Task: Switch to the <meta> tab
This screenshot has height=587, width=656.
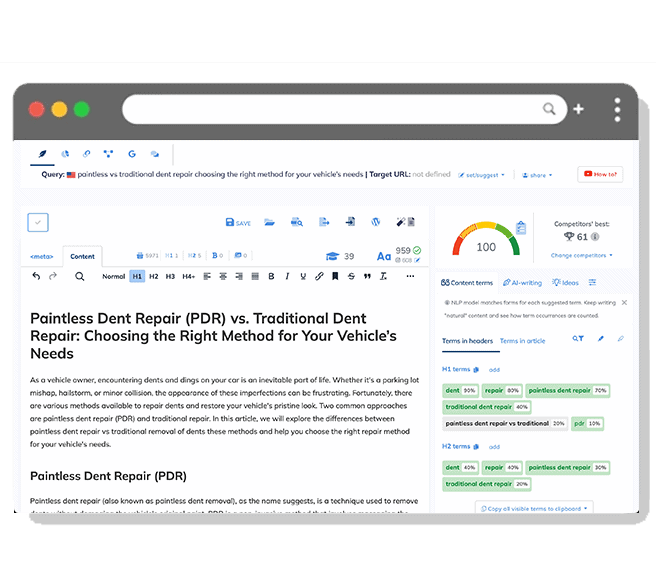Action: coord(41,256)
